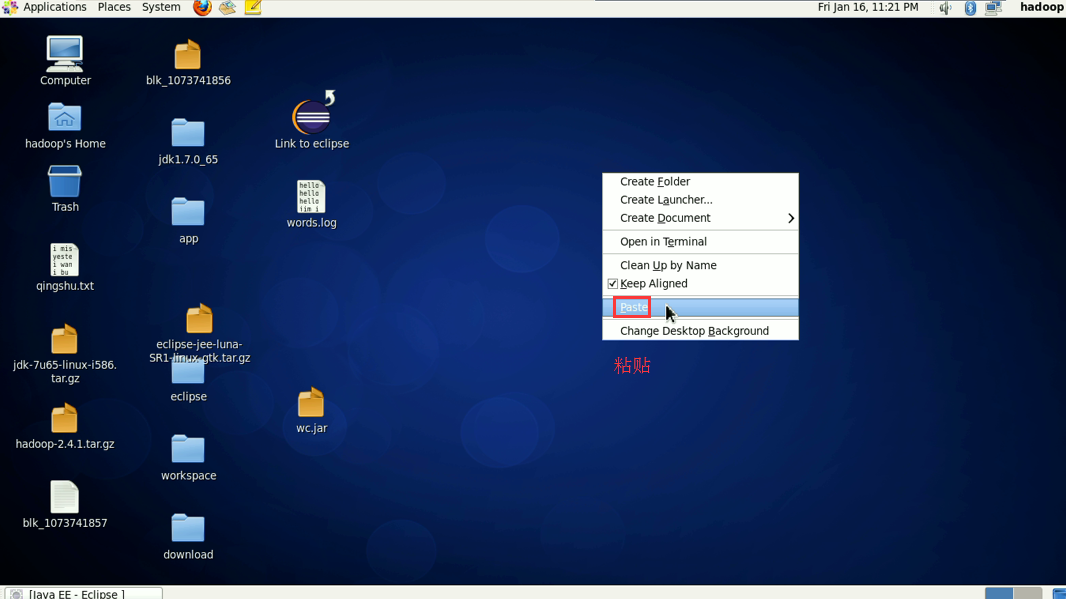Screen dimensions: 1066x599
Task: Click the date and time clock
Action: [x=868, y=7]
